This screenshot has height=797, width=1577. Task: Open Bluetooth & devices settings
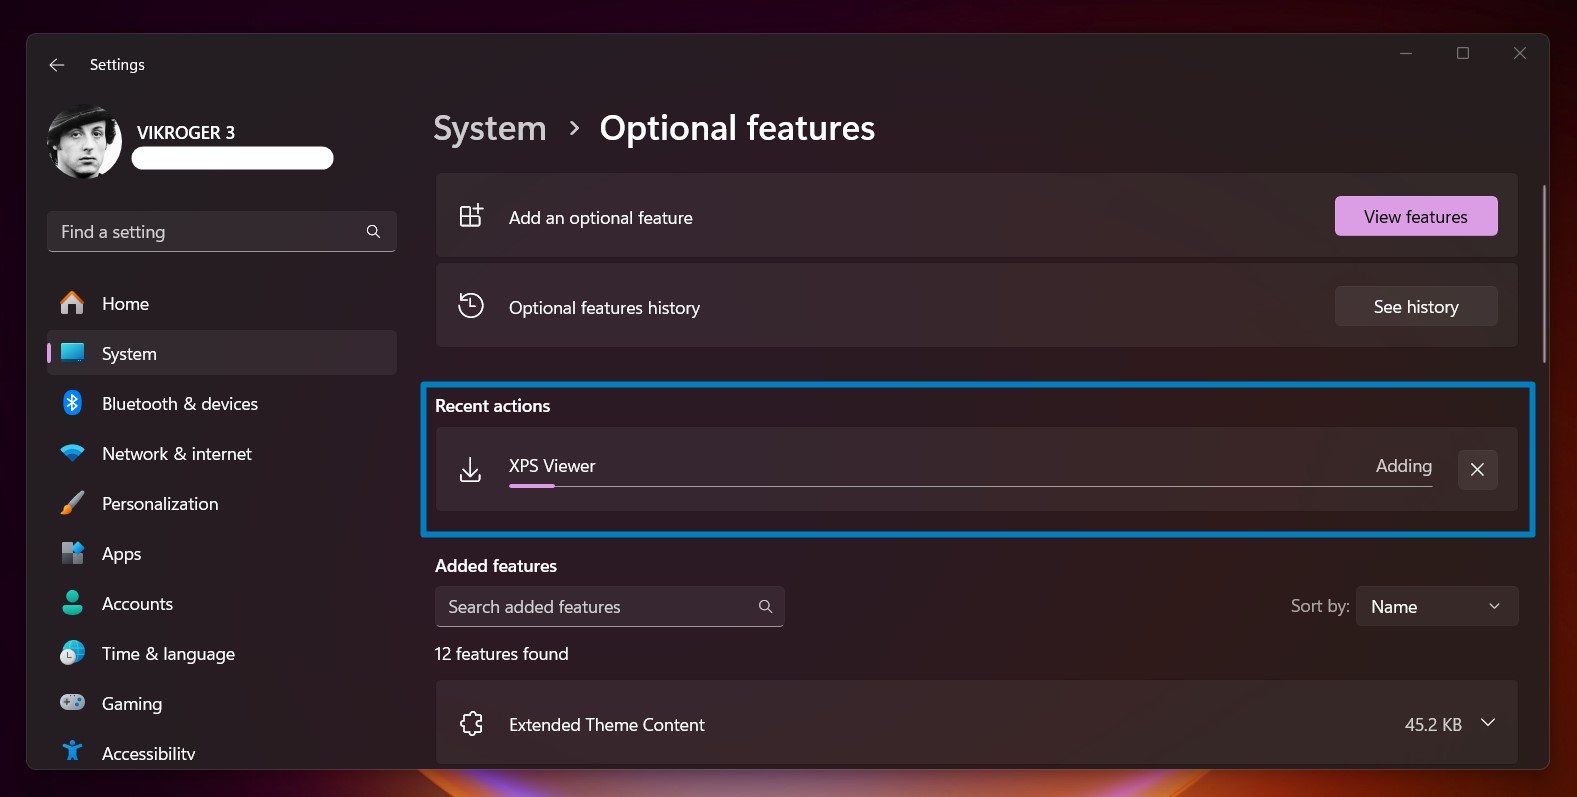pos(222,404)
